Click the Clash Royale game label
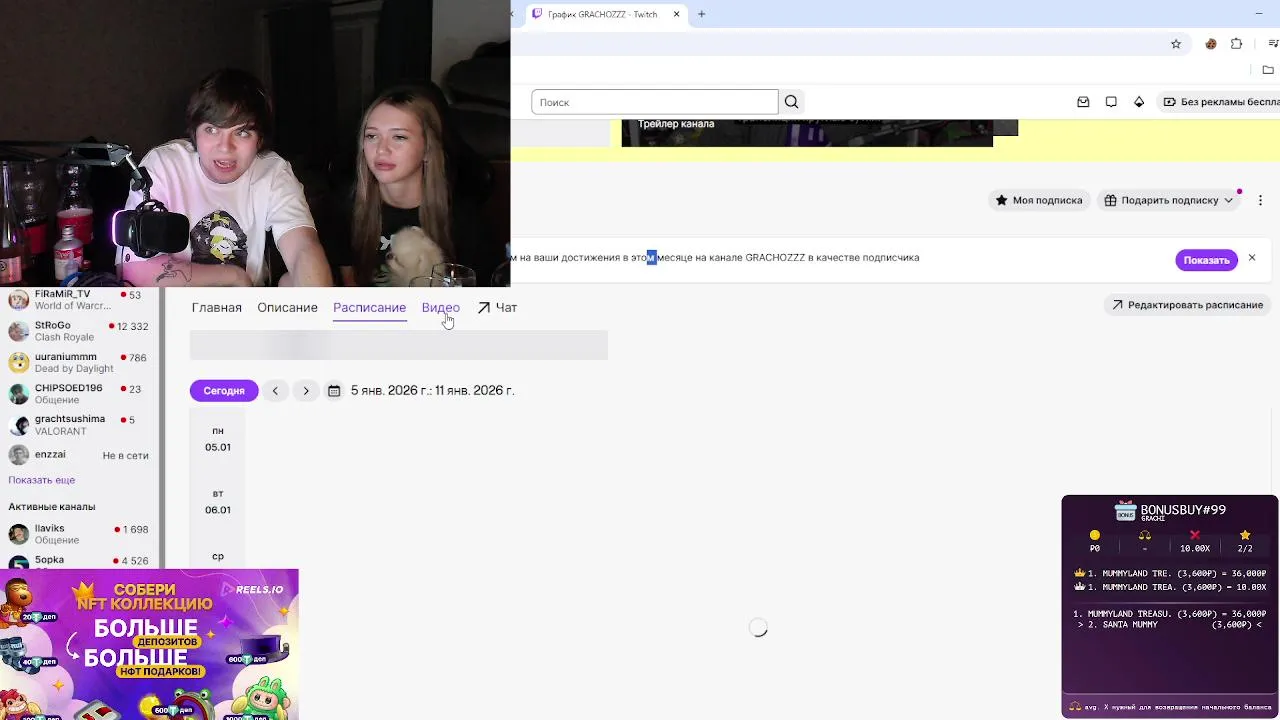 [x=64, y=337]
